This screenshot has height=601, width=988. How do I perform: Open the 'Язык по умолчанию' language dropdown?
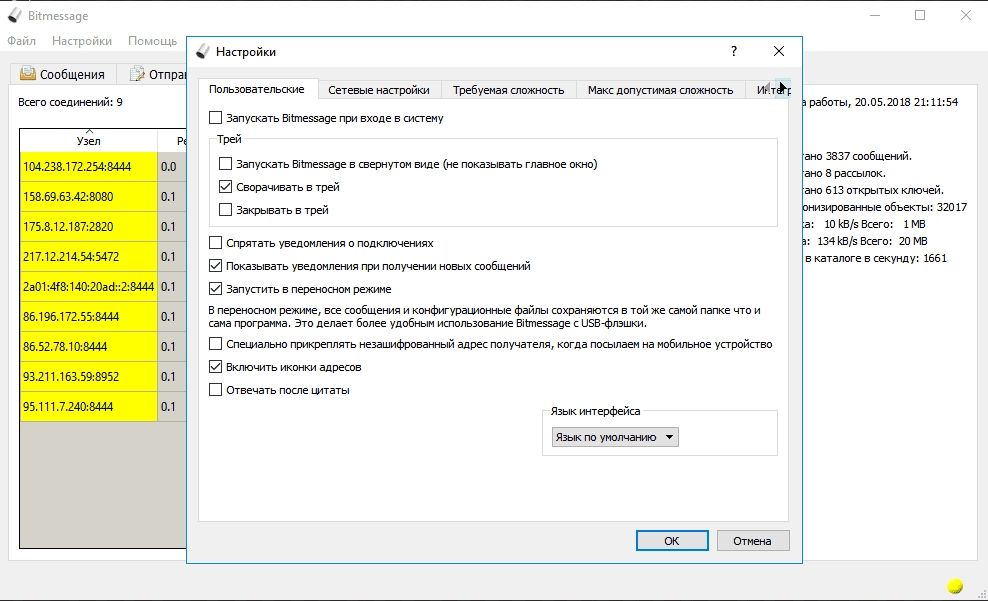click(x=615, y=437)
